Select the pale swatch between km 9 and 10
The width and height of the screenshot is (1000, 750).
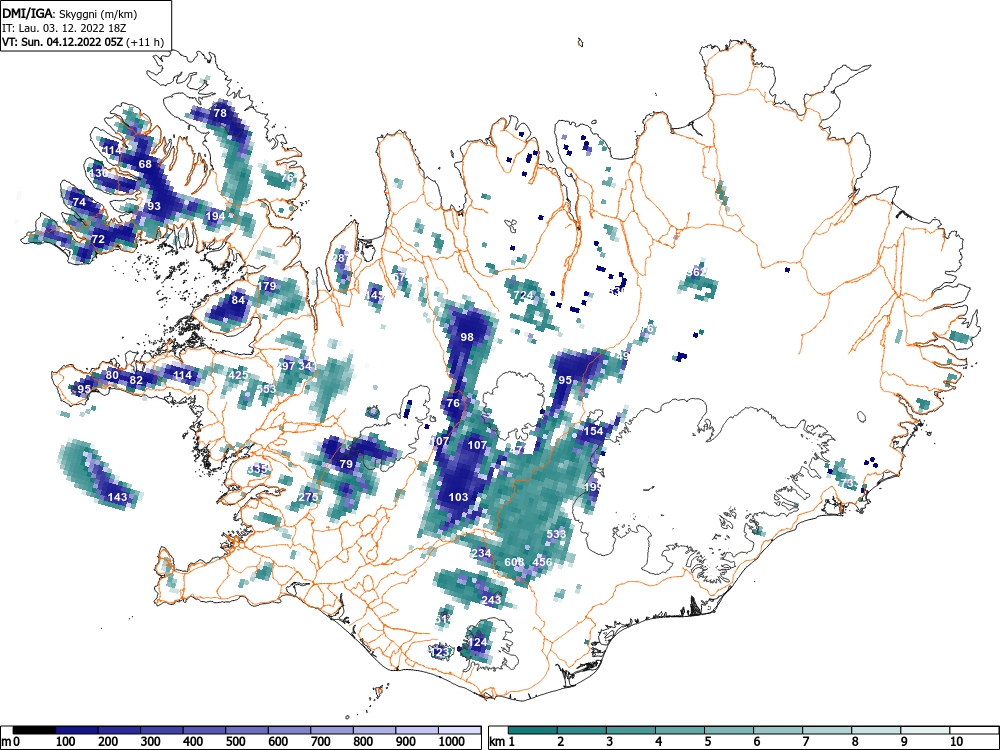point(925,730)
